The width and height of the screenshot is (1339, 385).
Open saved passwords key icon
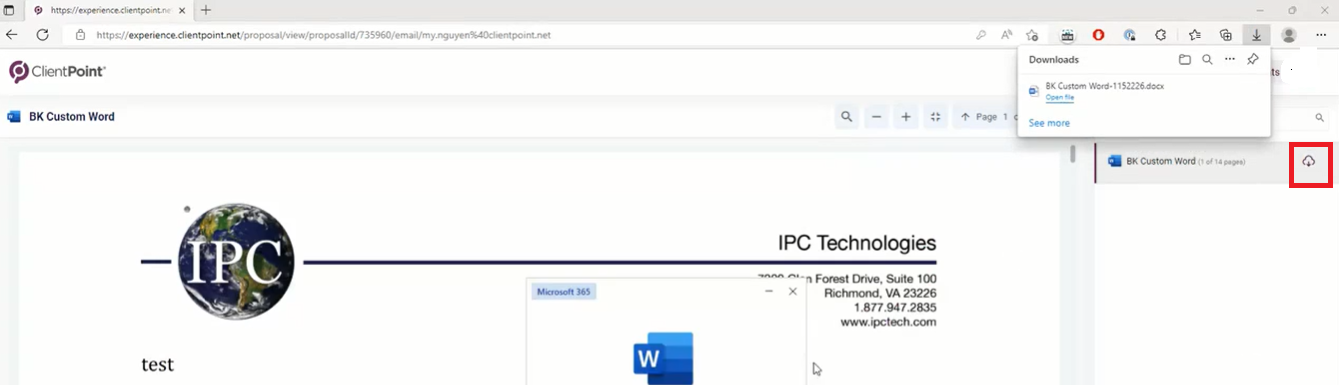coord(982,34)
